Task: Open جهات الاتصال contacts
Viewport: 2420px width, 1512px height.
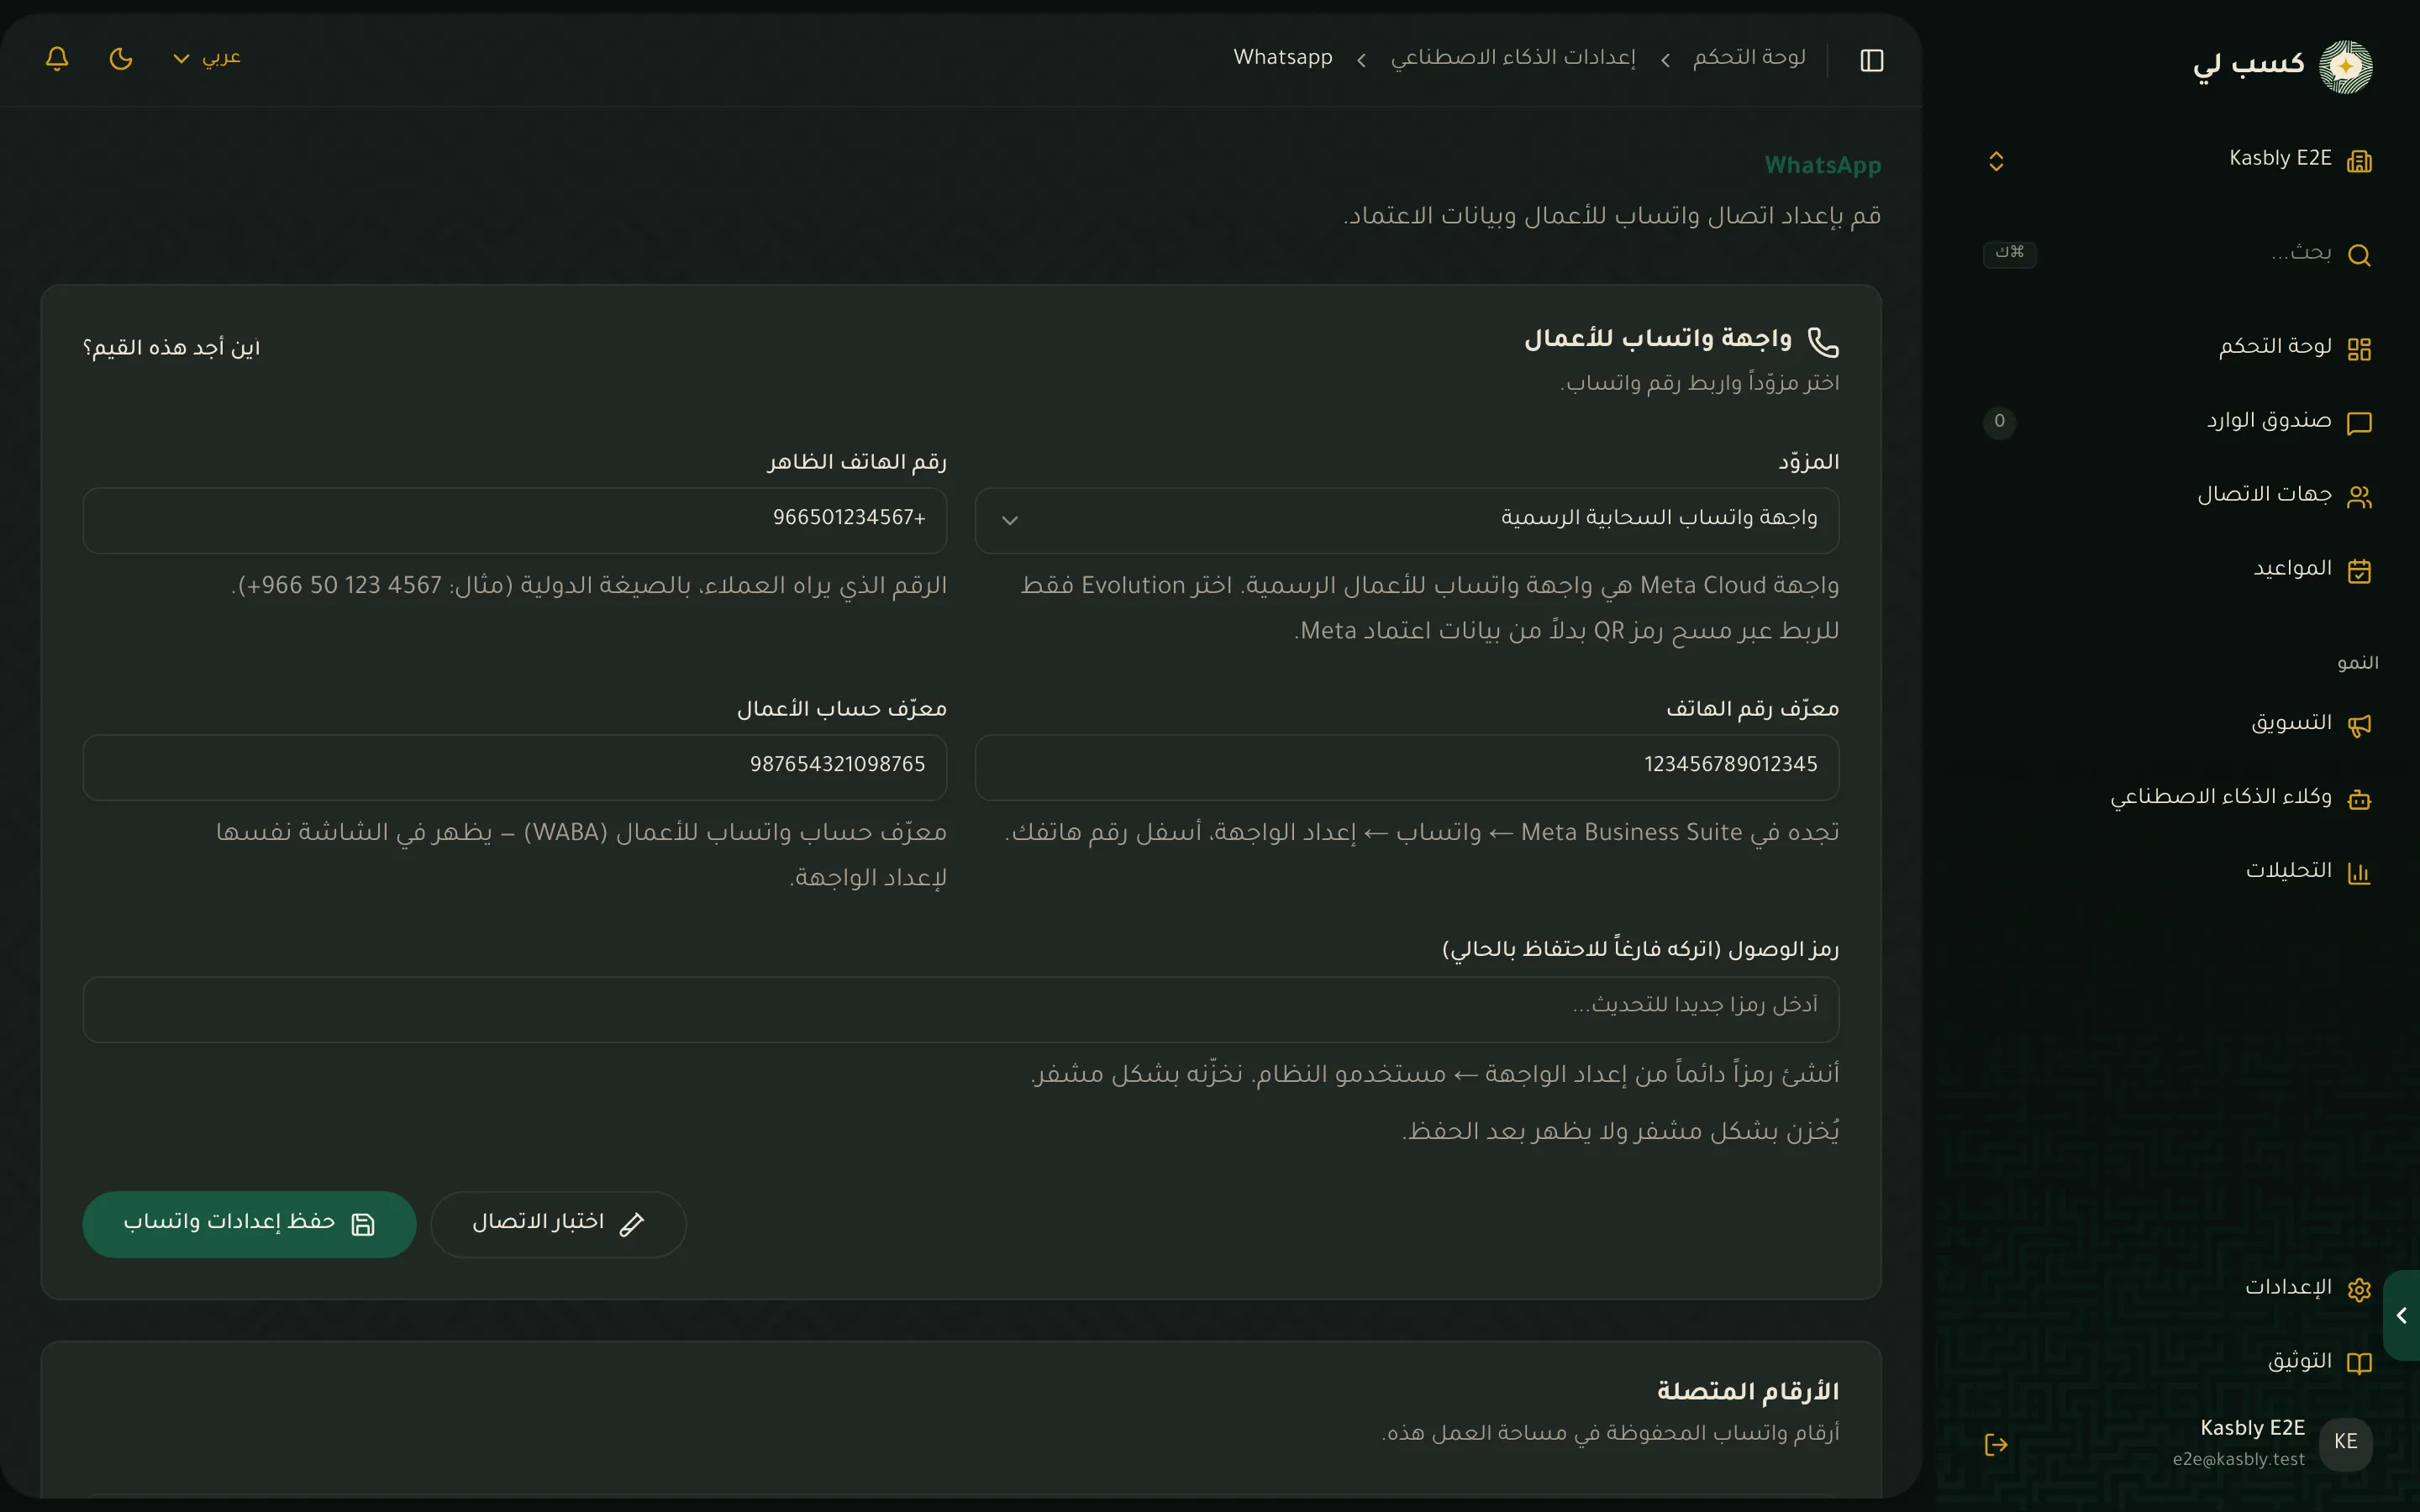Action: pyautogui.click(x=2178, y=496)
